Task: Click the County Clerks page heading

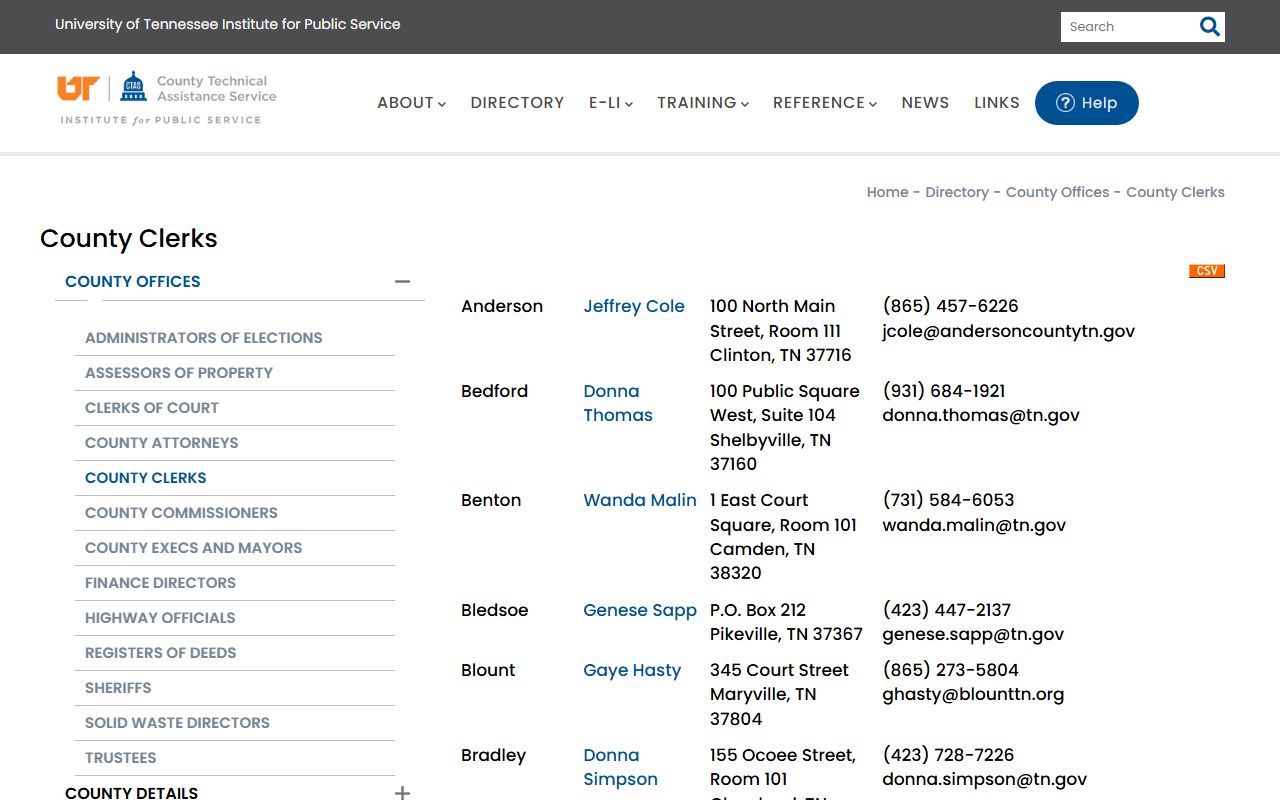Action: 129,238
